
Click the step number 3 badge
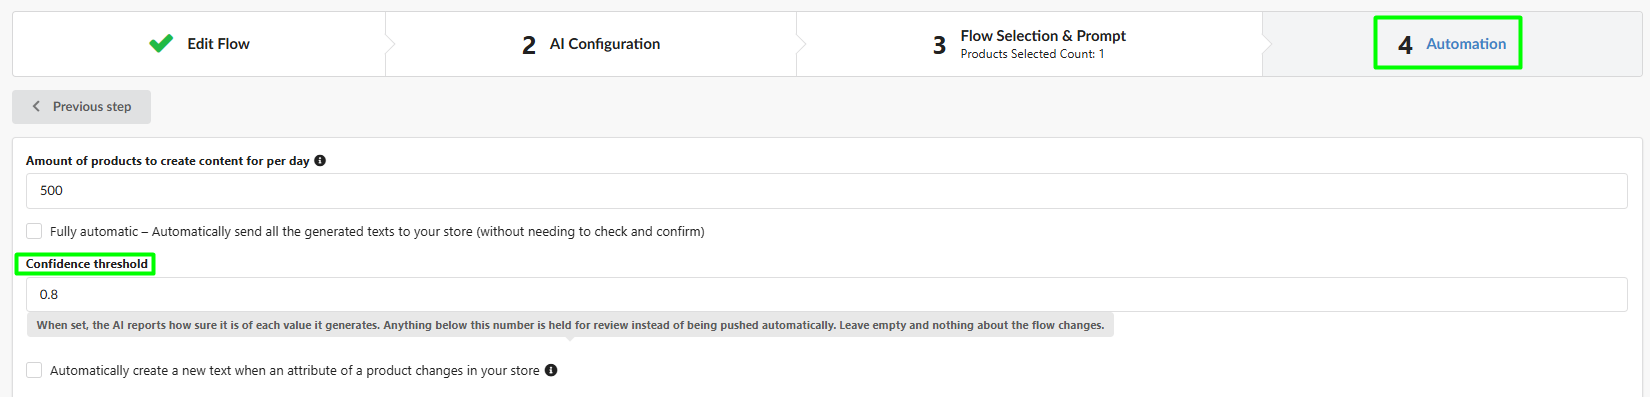[x=939, y=45]
